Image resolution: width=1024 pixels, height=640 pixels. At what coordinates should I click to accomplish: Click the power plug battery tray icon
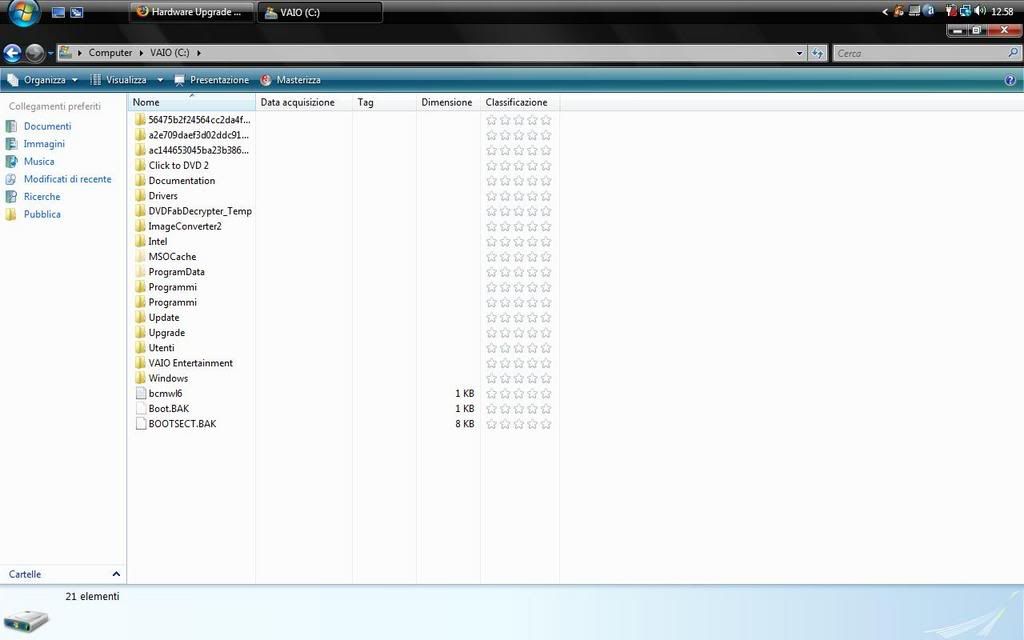[951, 10]
